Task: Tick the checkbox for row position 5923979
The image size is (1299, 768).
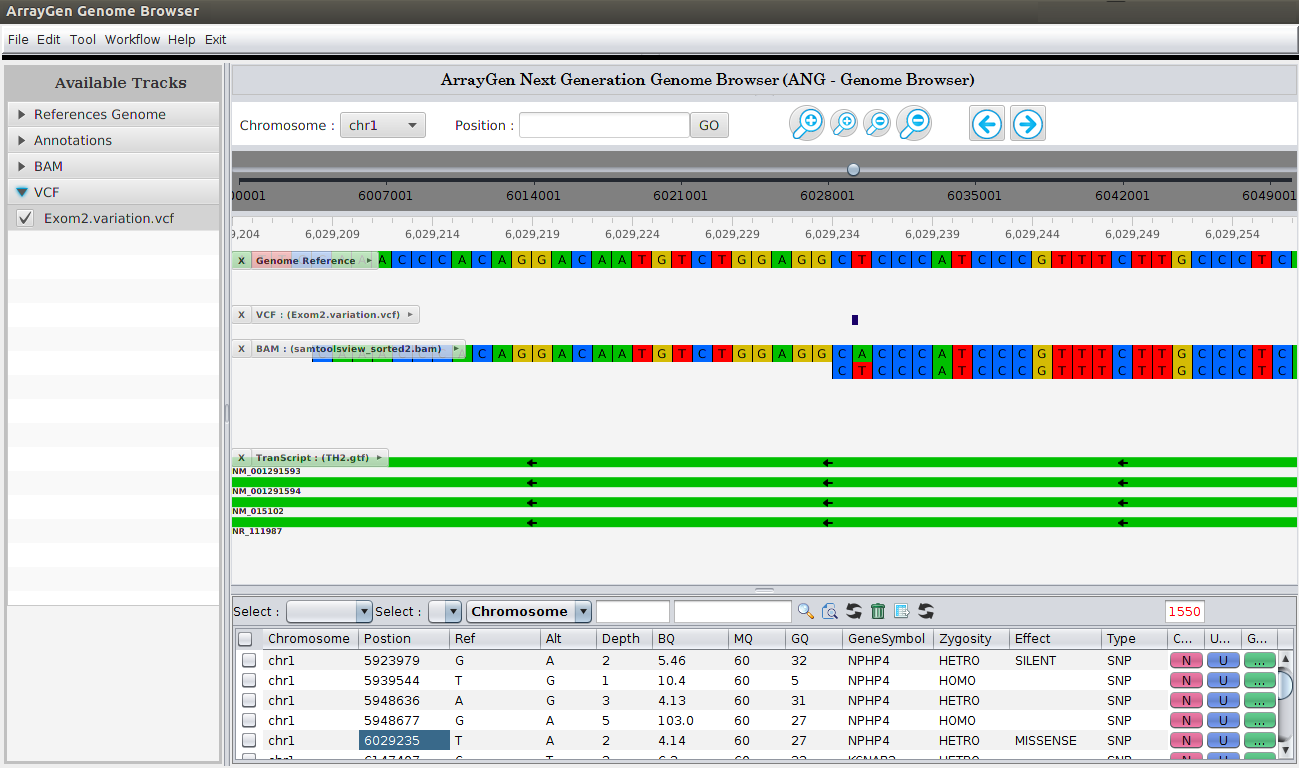Action: [x=249, y=660]
